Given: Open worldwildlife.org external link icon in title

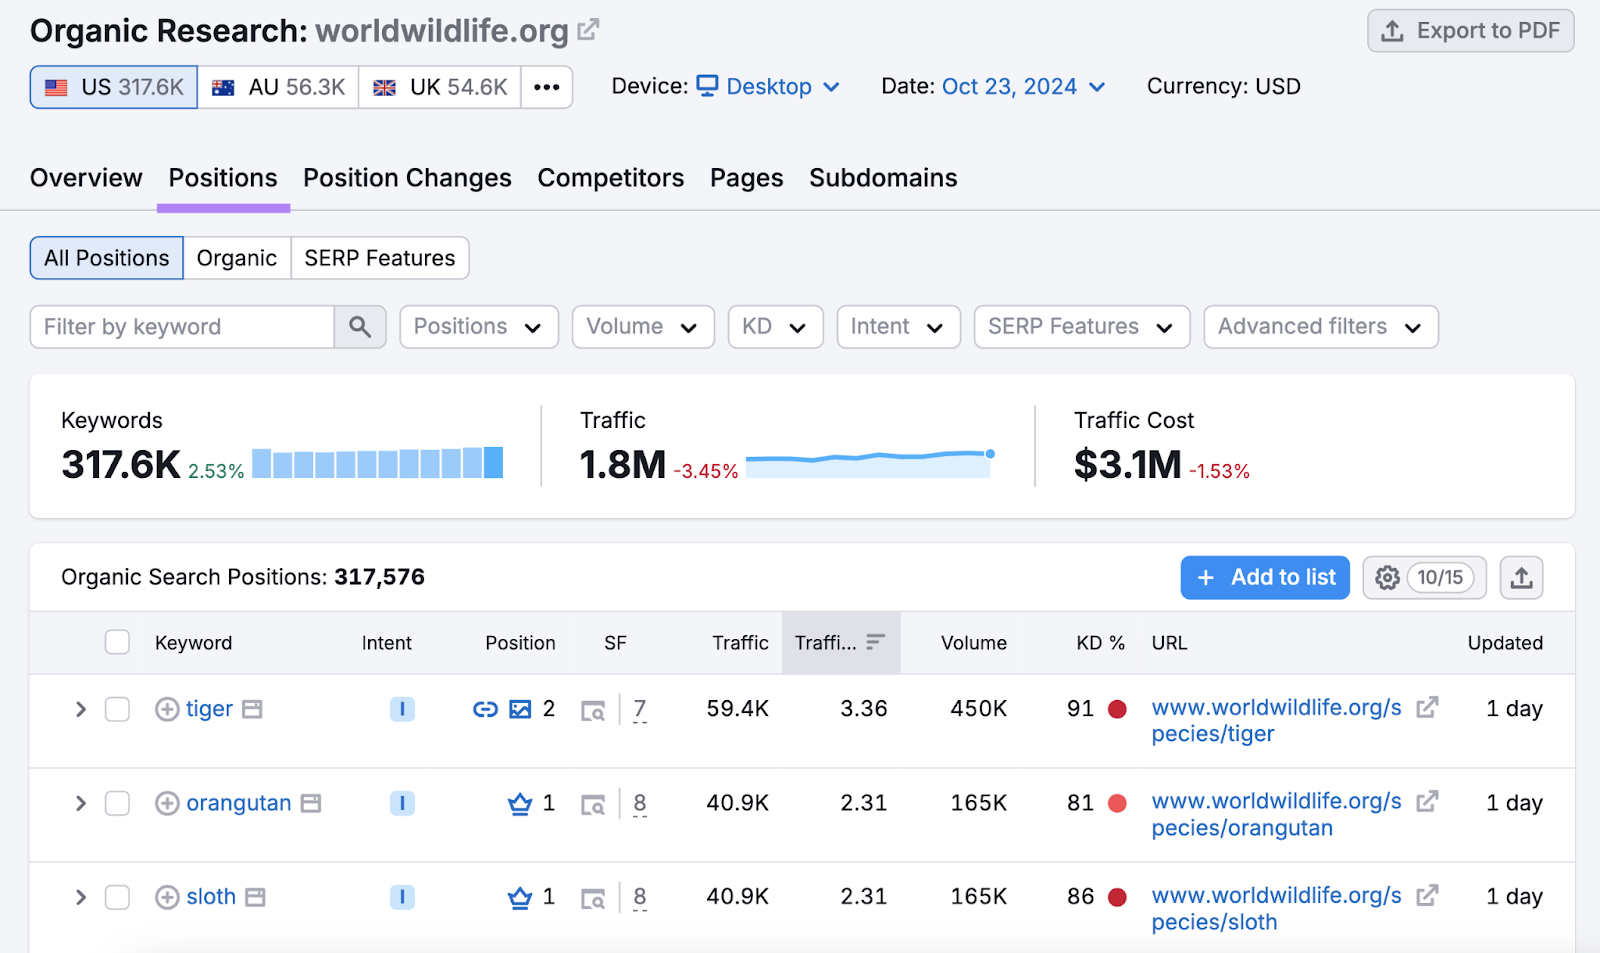Looking at the screenshot, I should tap(588, 30).
